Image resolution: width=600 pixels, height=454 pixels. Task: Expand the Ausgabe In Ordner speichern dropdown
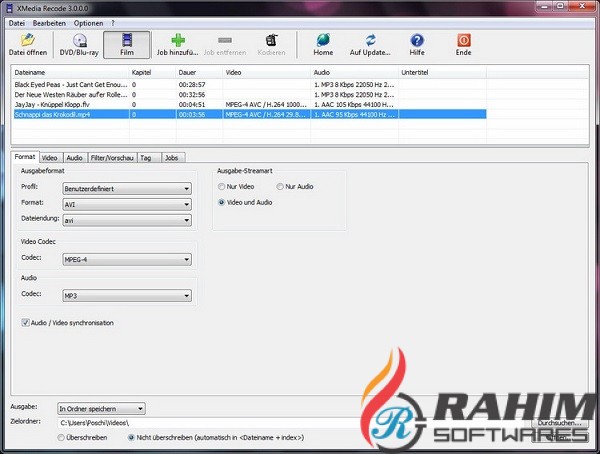[x=101, y=409]
